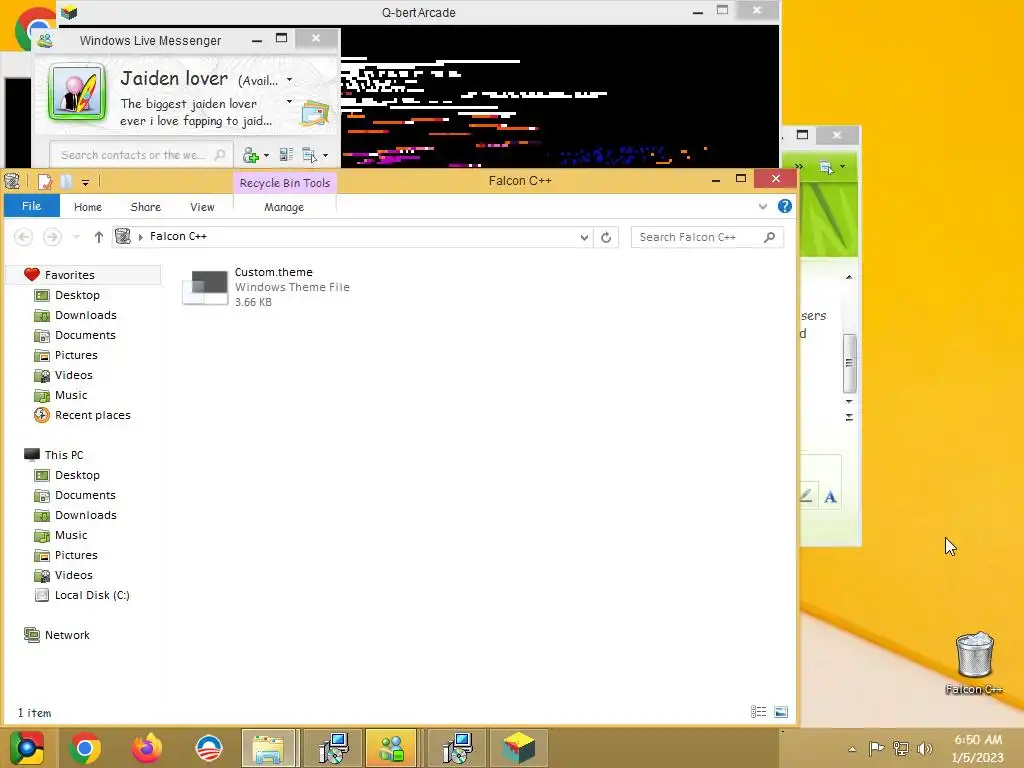Open Google Chrome from the taskbar

coord(84,748)
